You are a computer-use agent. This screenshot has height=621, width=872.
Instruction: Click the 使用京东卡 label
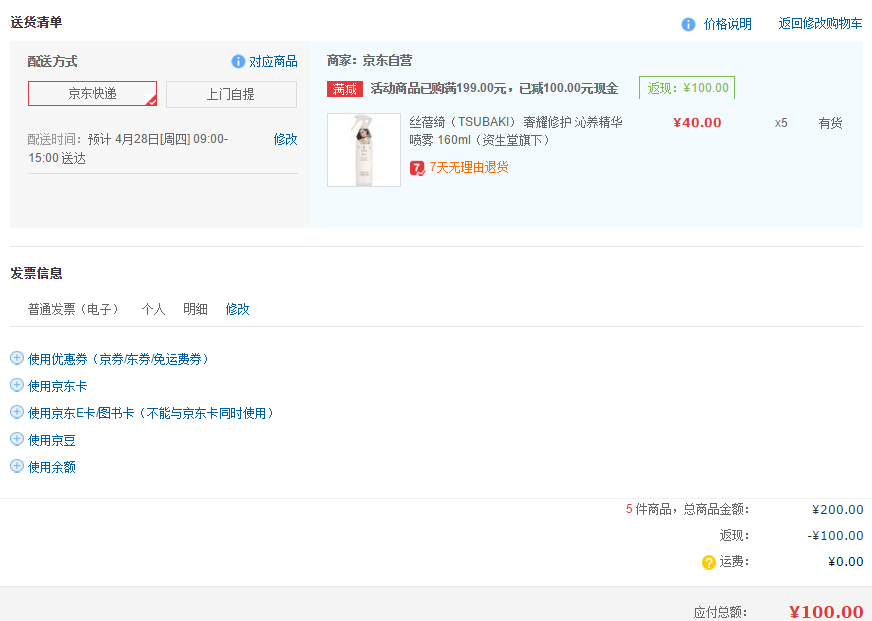[x=57, y=386]
